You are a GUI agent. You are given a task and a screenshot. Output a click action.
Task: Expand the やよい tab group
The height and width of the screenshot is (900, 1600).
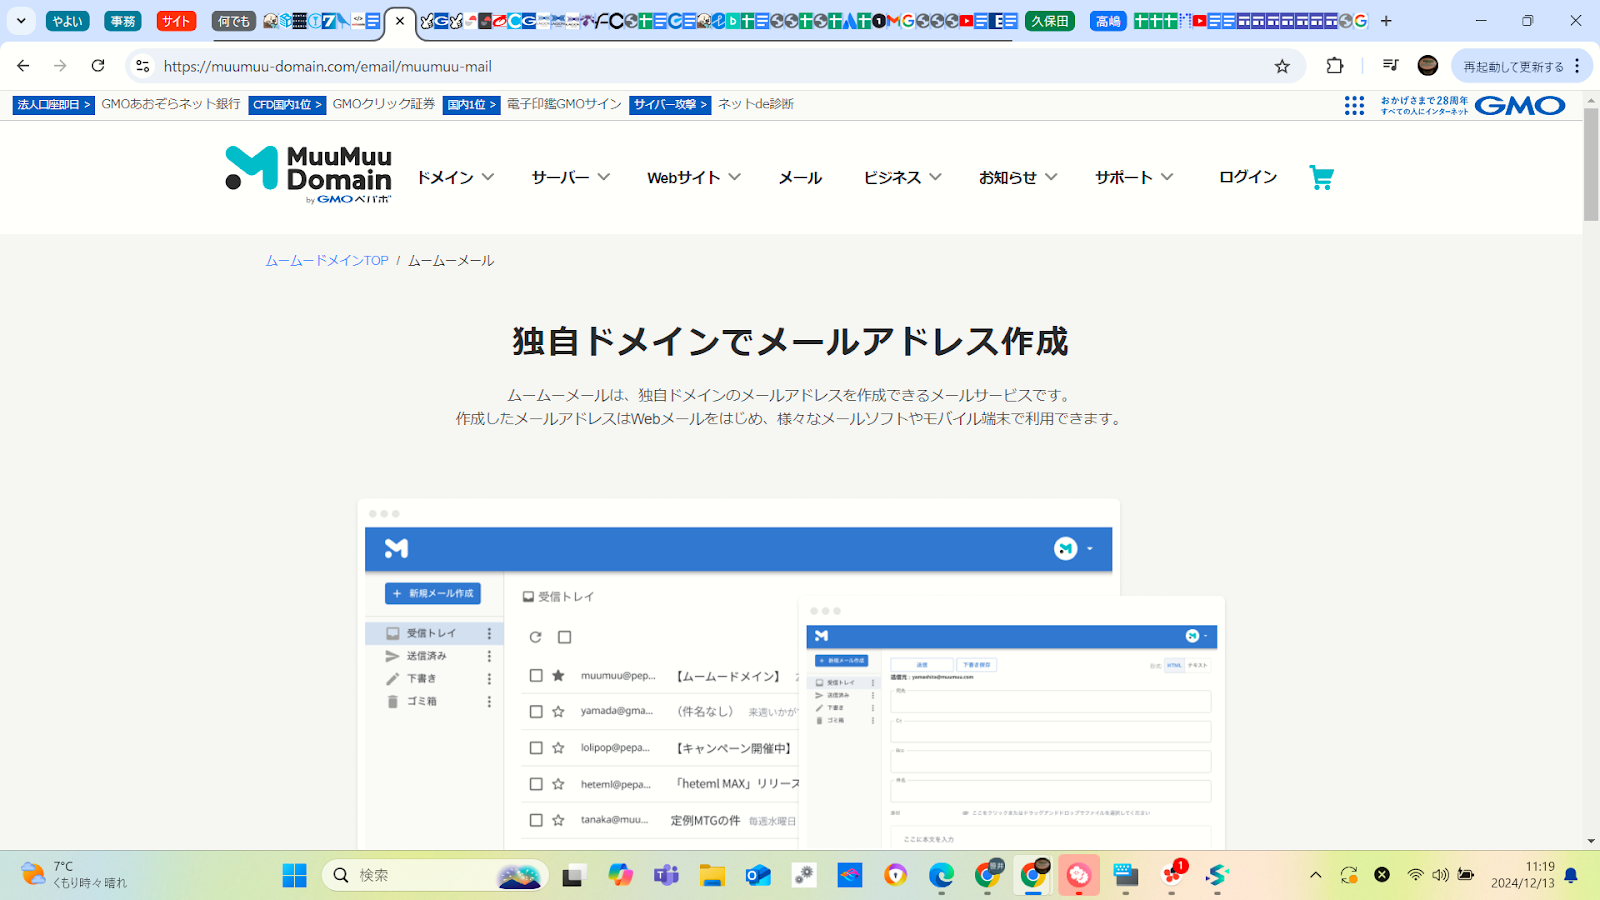coord(68,21)
